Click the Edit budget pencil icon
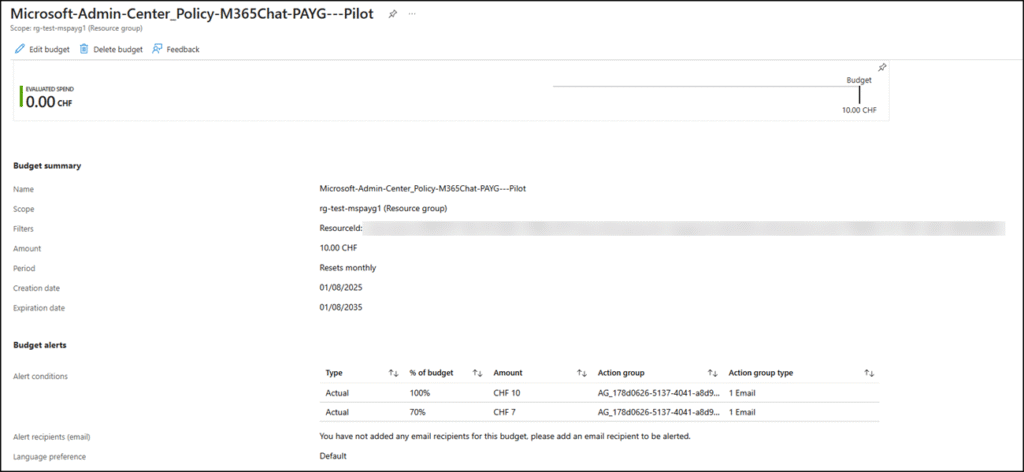1024x472 pixels. coord(20,49)
